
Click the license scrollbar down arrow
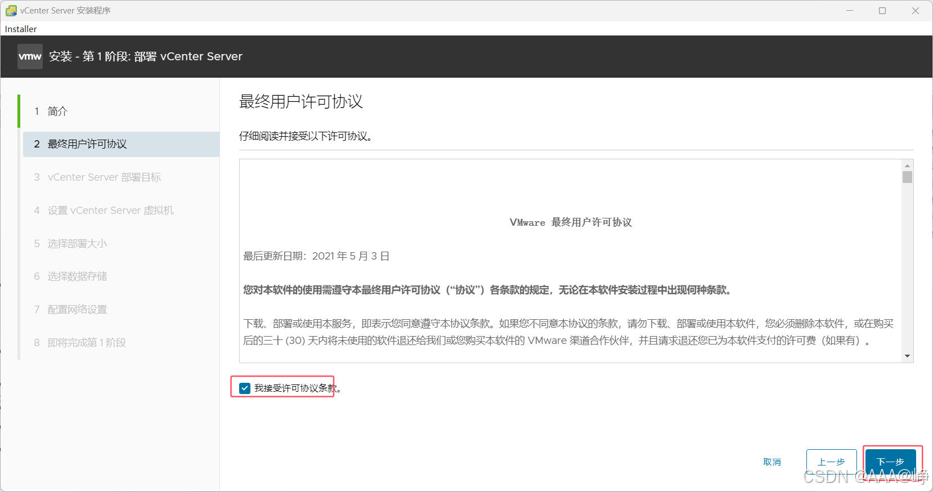(x=907, y=356)
